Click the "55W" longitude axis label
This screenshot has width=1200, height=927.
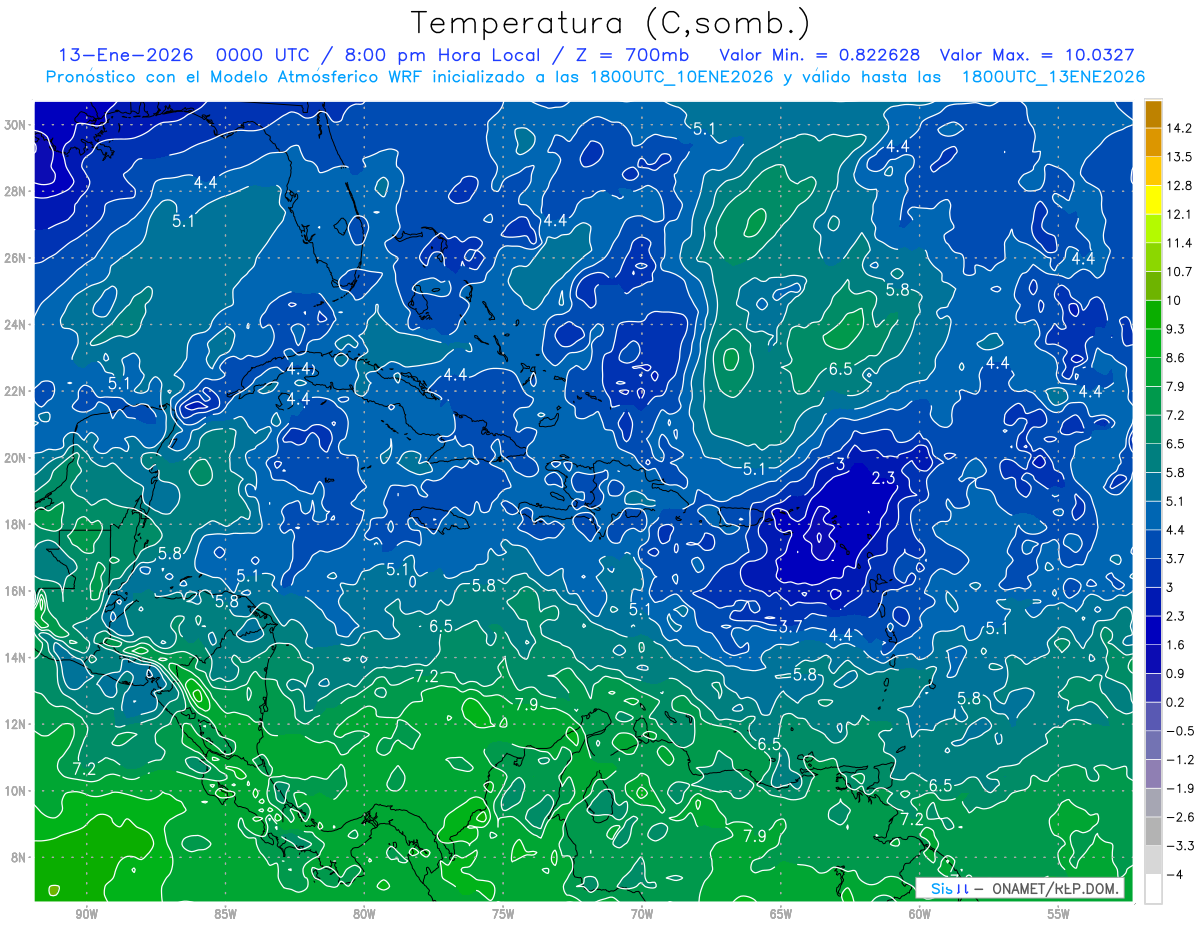(1059, 914)
